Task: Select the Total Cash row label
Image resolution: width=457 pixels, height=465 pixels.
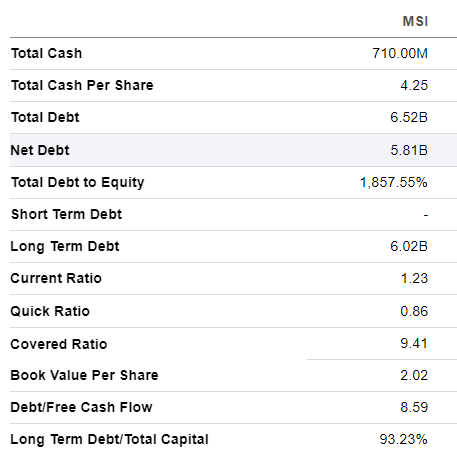Action: pyautogui.click(x=46, y=53)
